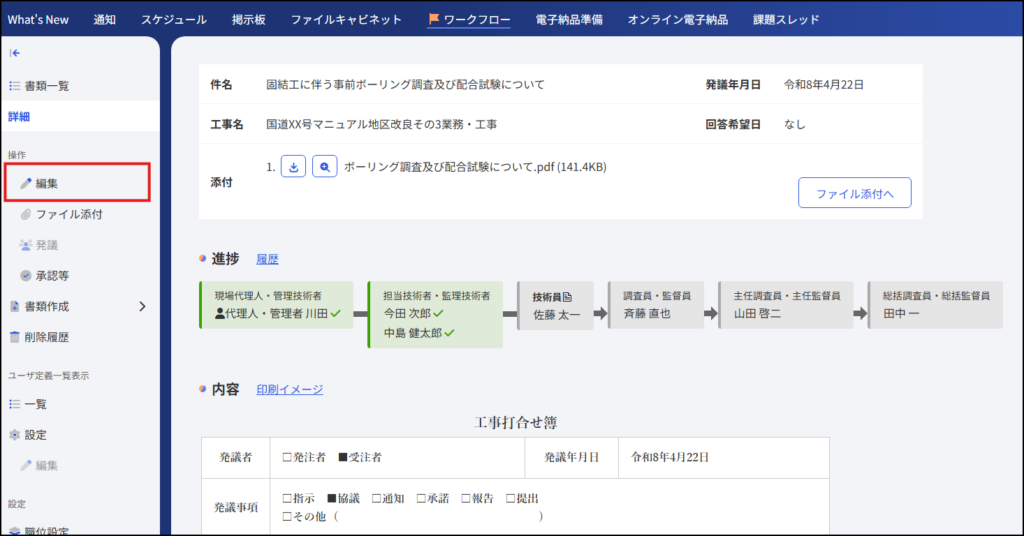Open the ファイルキャビネット tab
This screenshot has width=1024, height=536.
pyautogui.click(x=346, y=20)
